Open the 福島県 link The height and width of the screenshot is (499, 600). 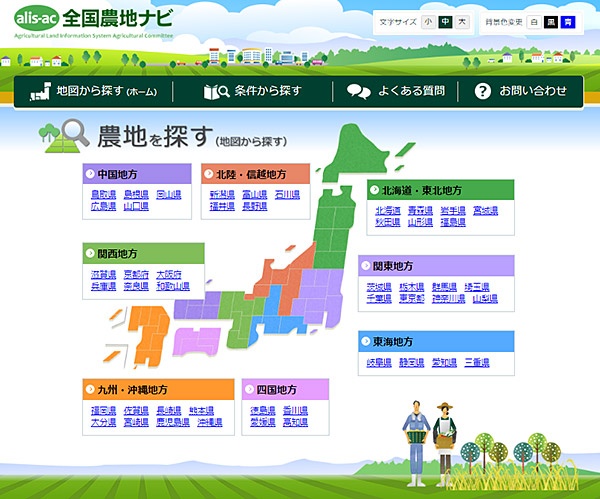(x=453, y=222)
